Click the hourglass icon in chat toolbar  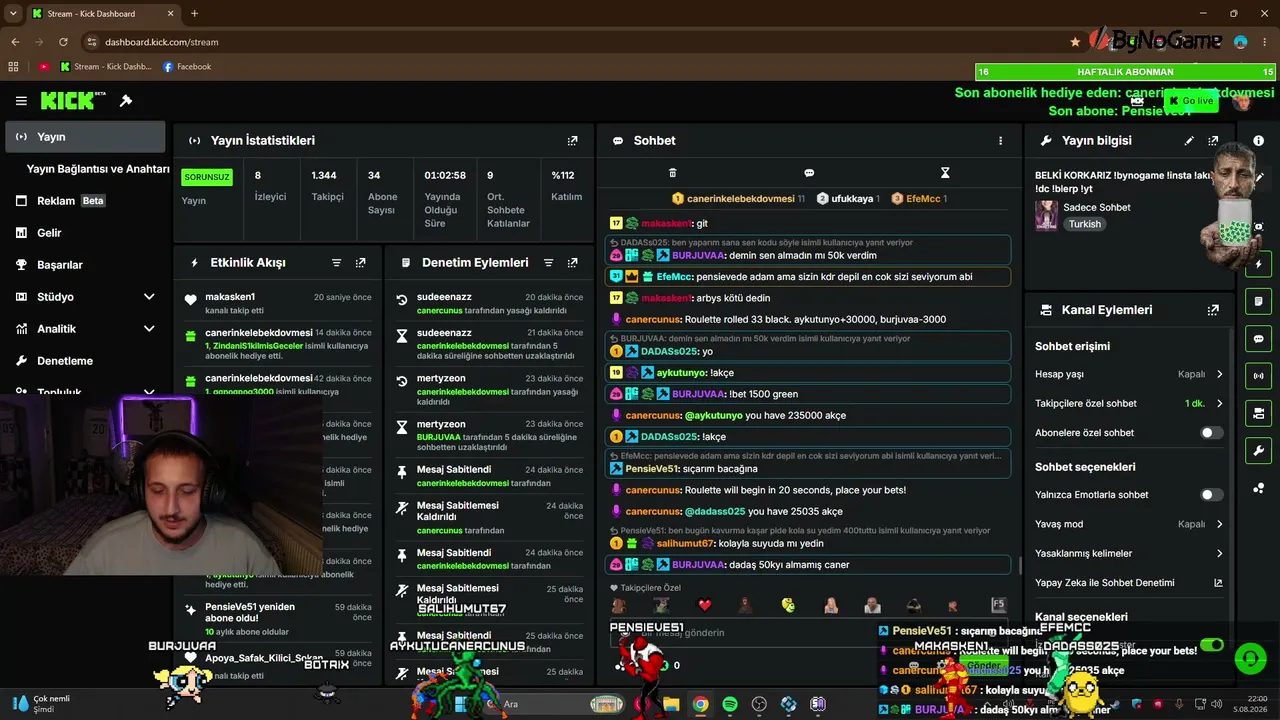[945, 173]
